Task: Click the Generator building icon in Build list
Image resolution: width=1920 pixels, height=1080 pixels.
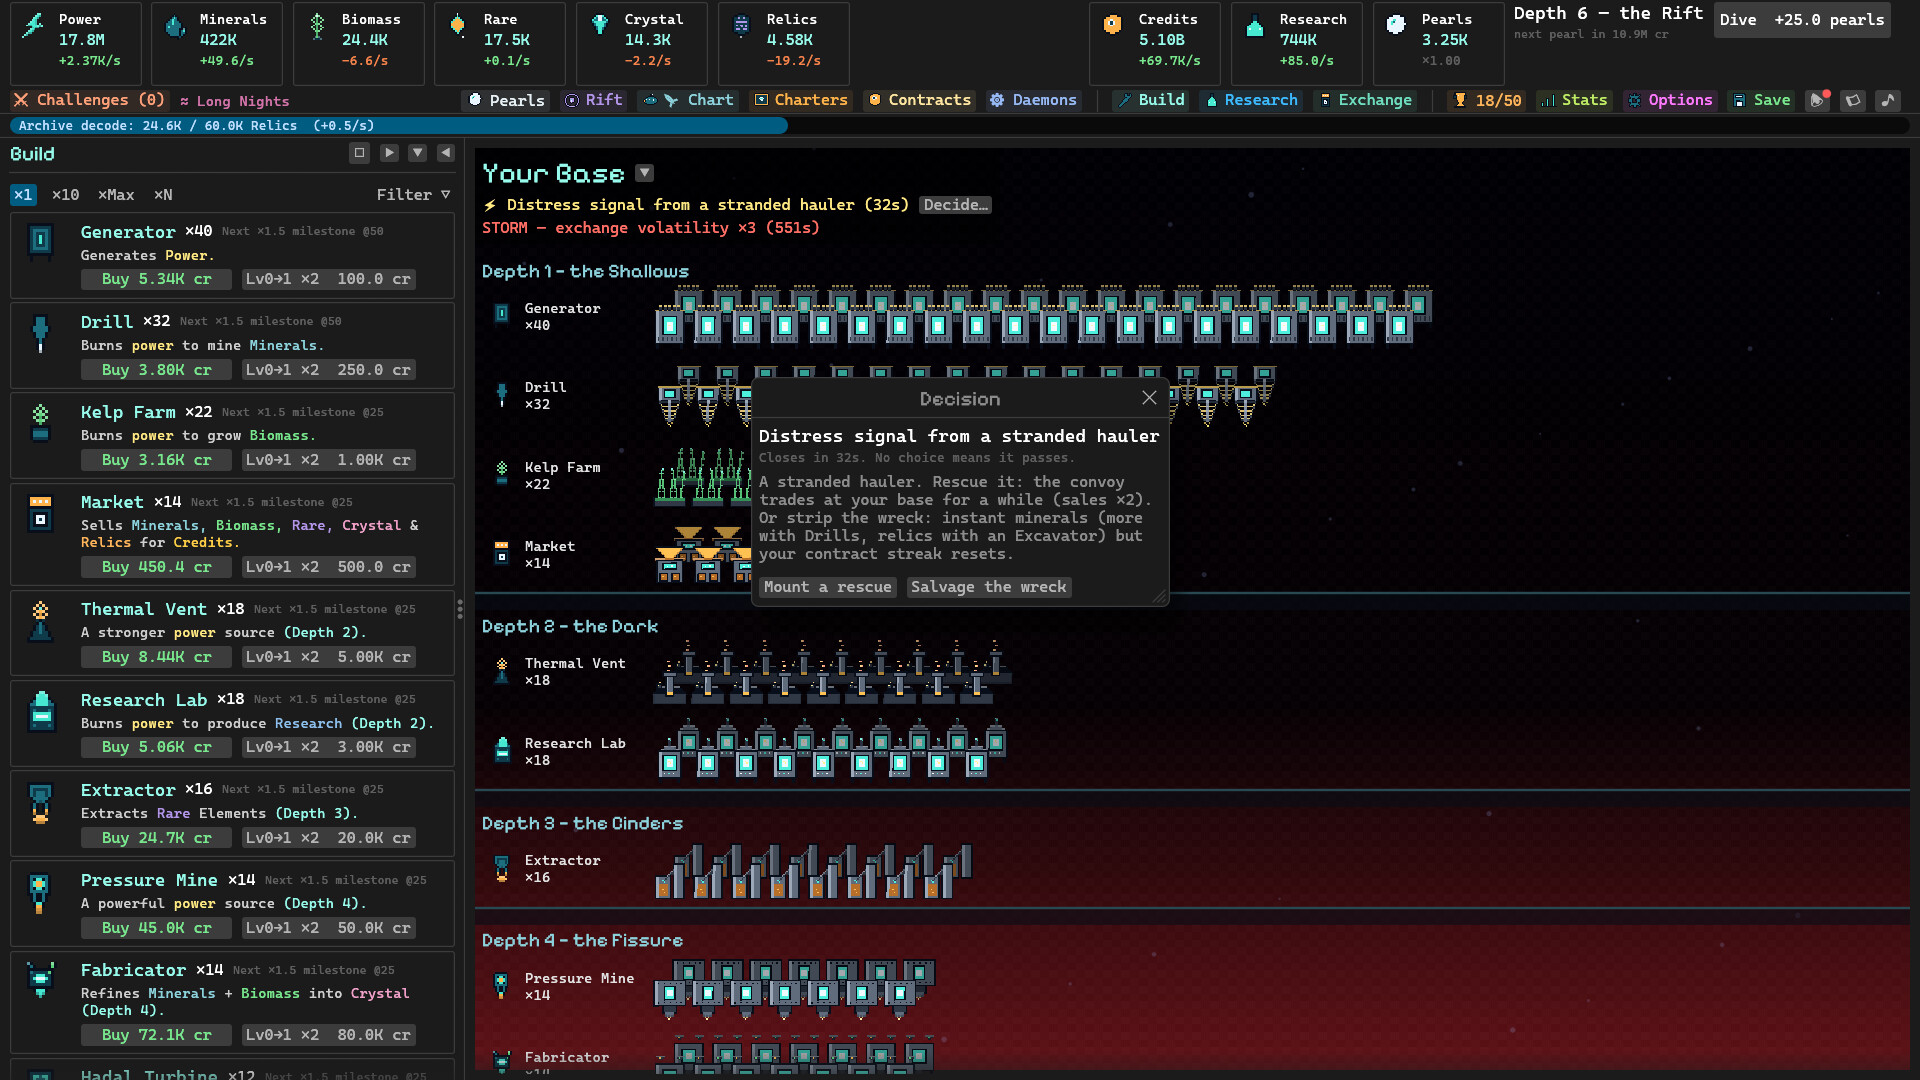Action: pos(40,241)
